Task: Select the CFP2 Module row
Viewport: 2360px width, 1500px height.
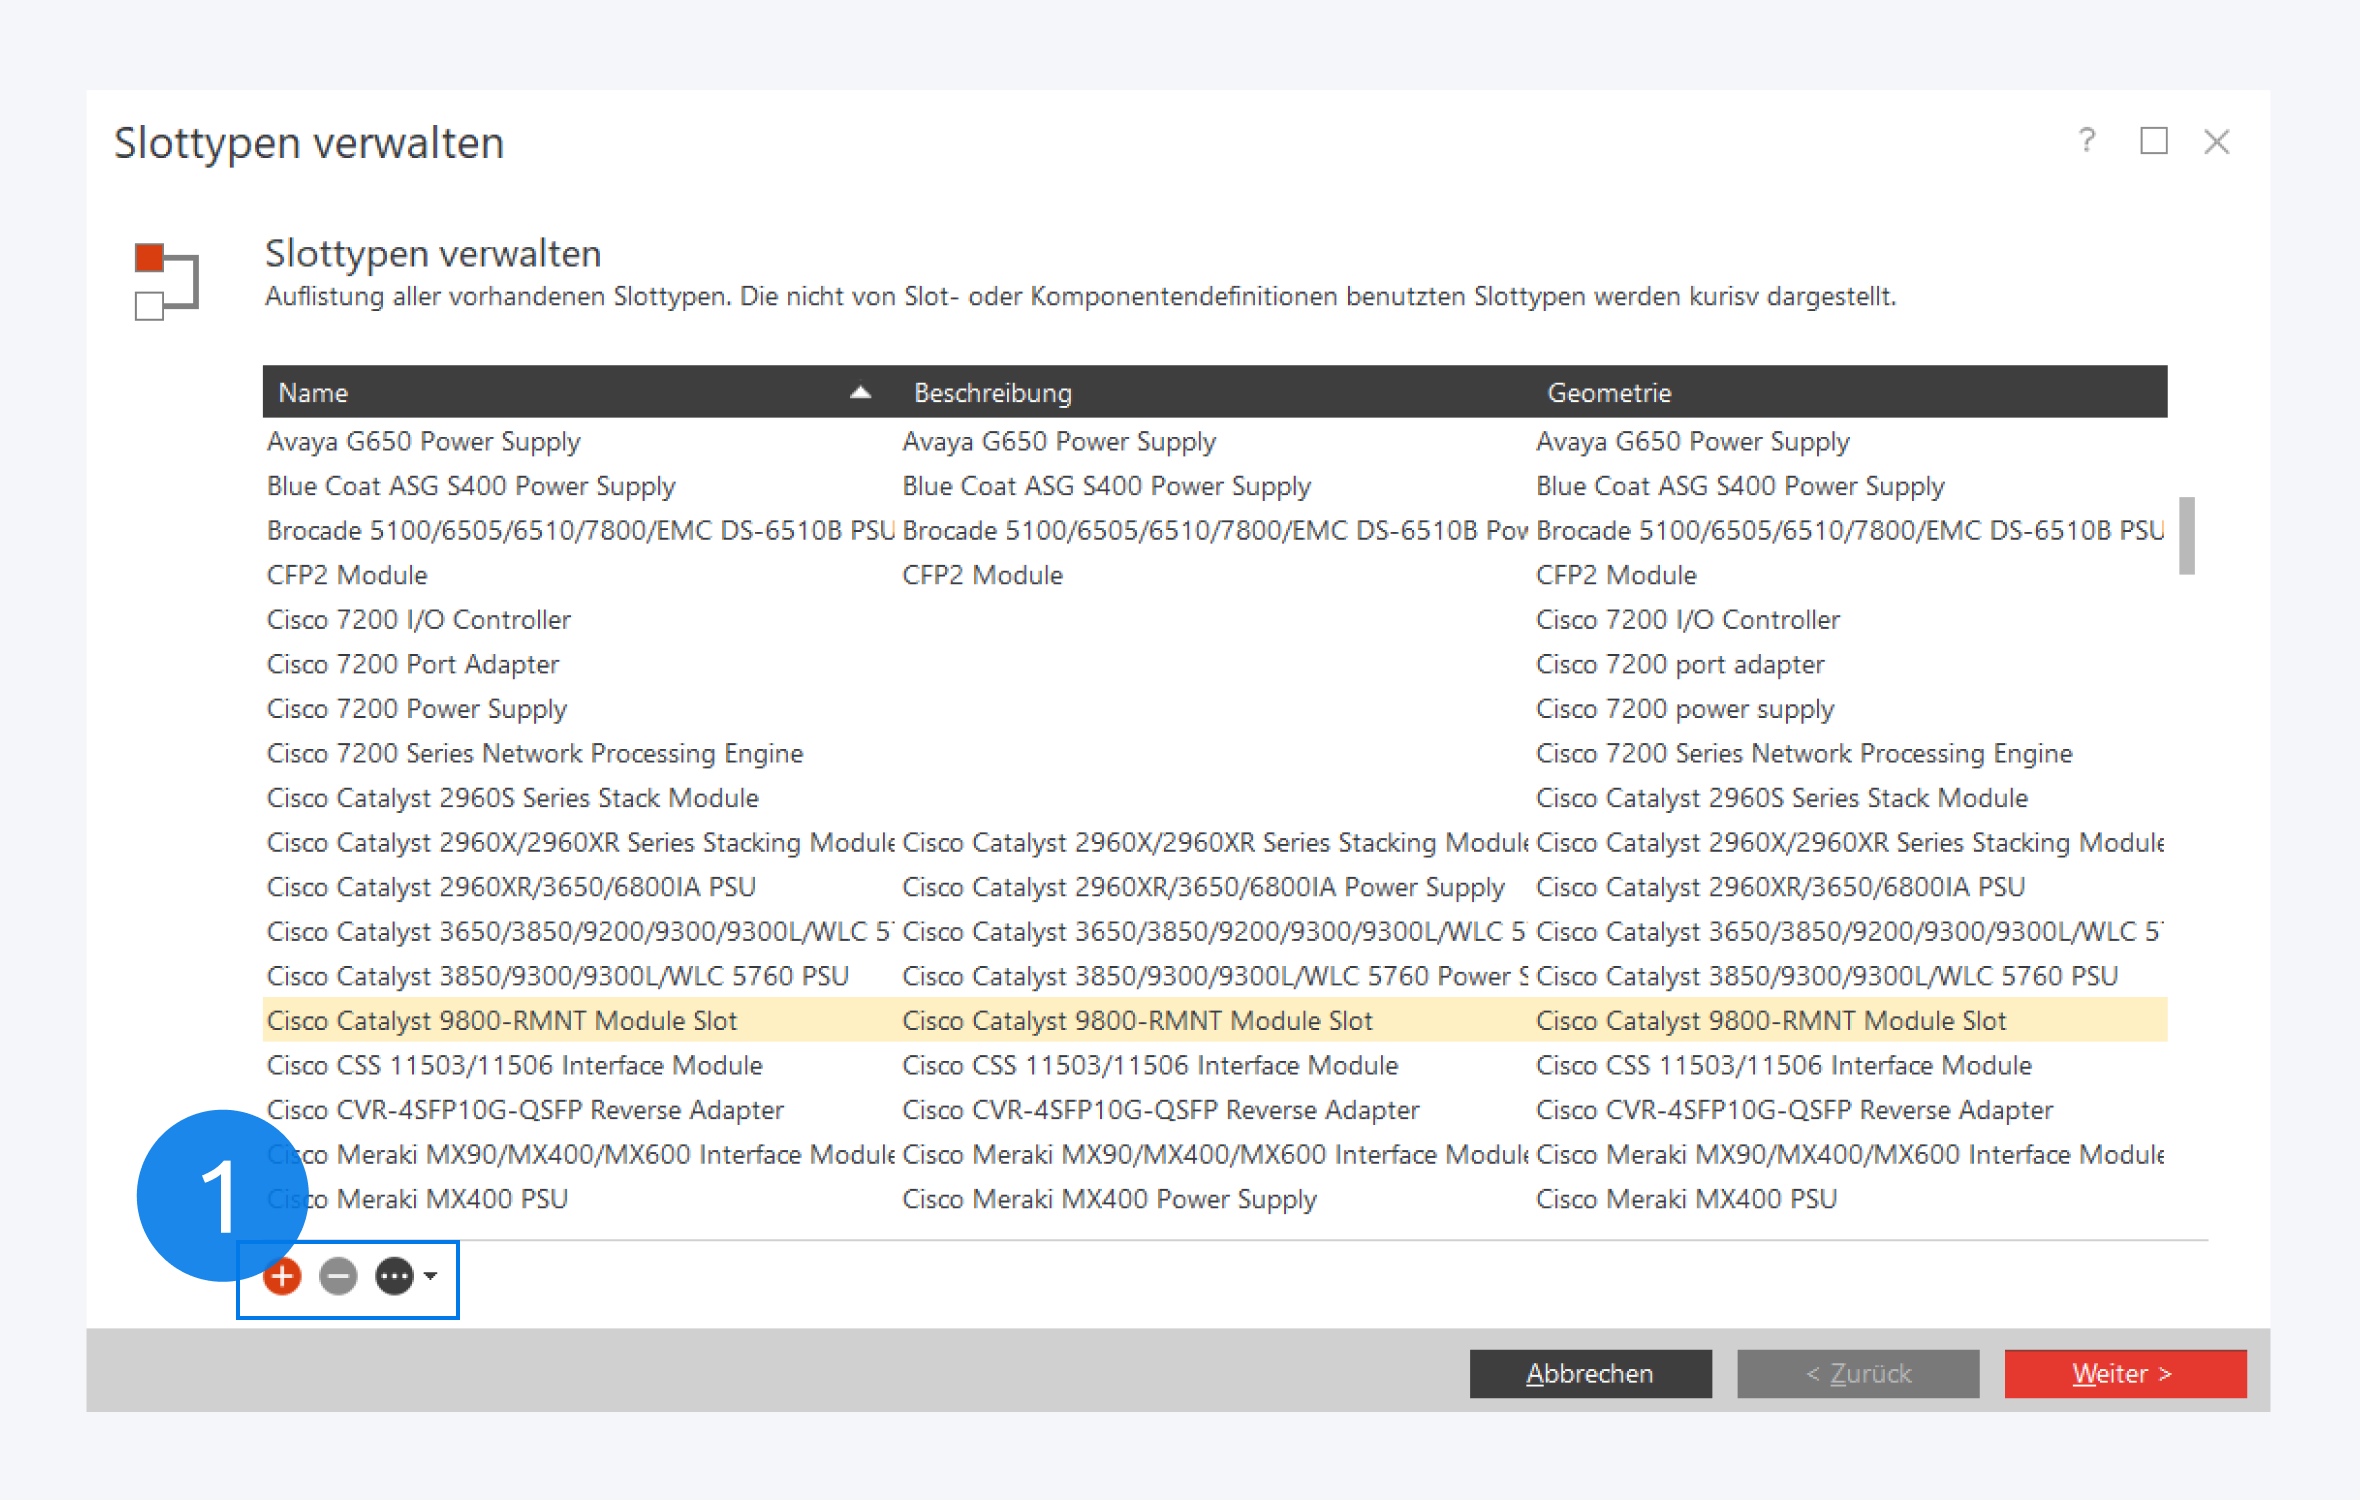Action: (x=347, y=575)
